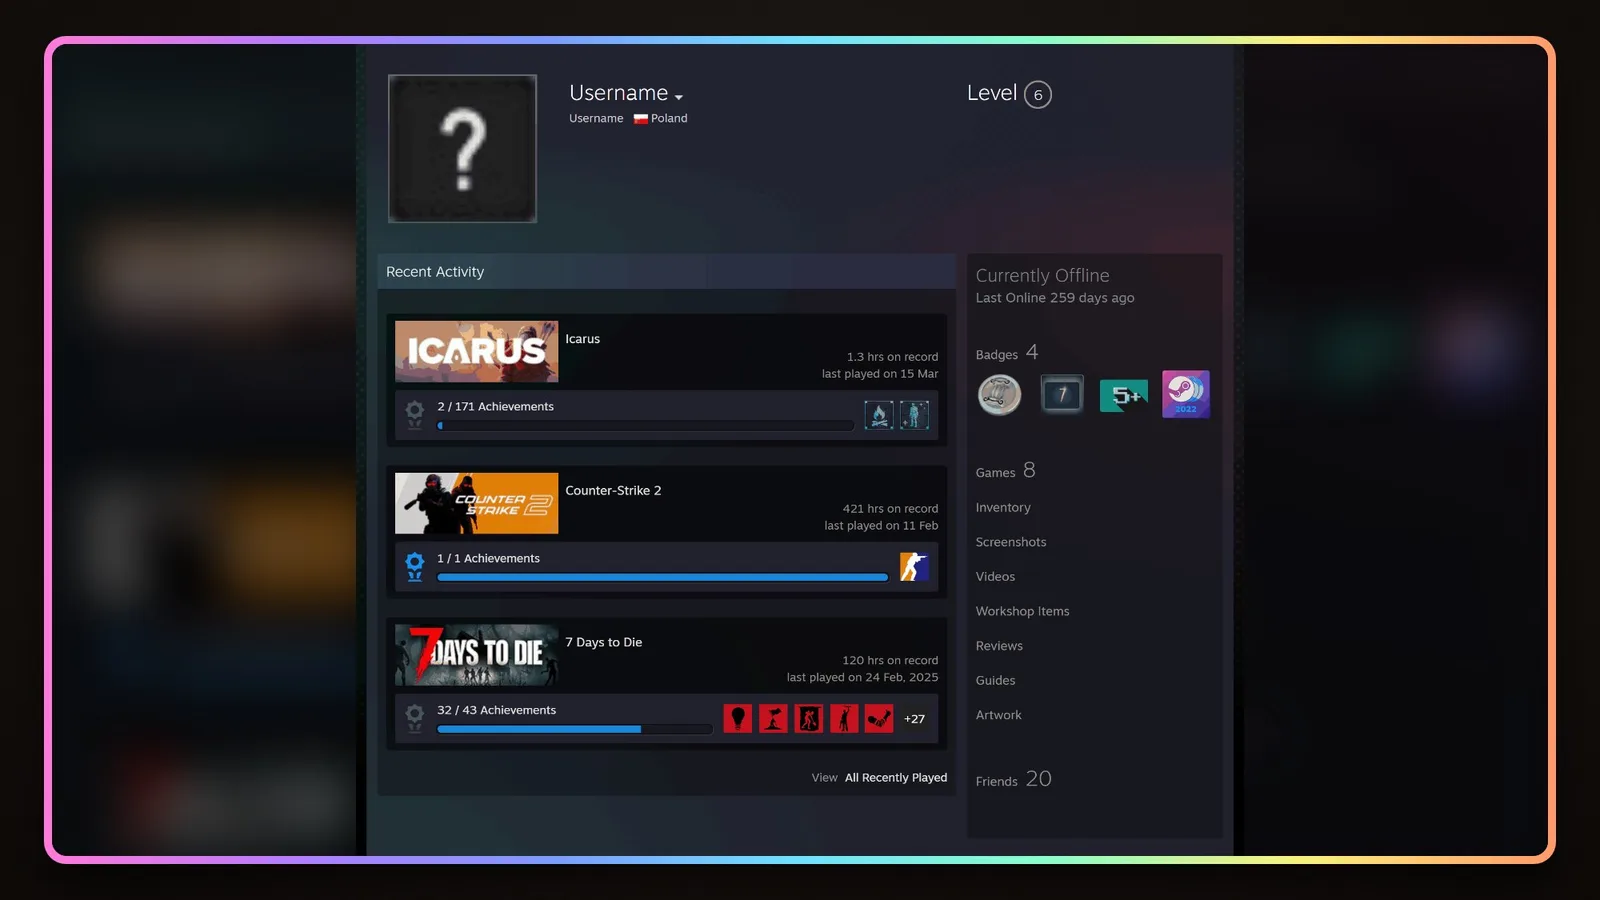Open the years of service 7 badge
Viewport: 1600px width, 900px height.
[x=1062, y=394]
